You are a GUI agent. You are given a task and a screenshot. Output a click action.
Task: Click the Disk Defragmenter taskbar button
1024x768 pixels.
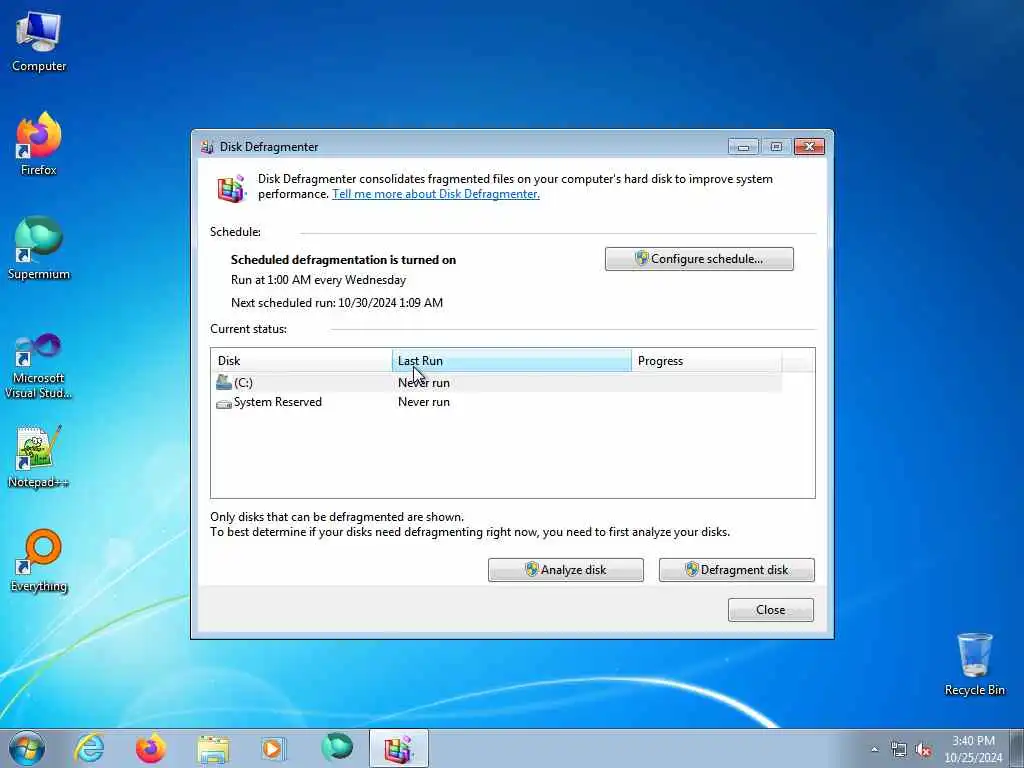tap(398, 748)
